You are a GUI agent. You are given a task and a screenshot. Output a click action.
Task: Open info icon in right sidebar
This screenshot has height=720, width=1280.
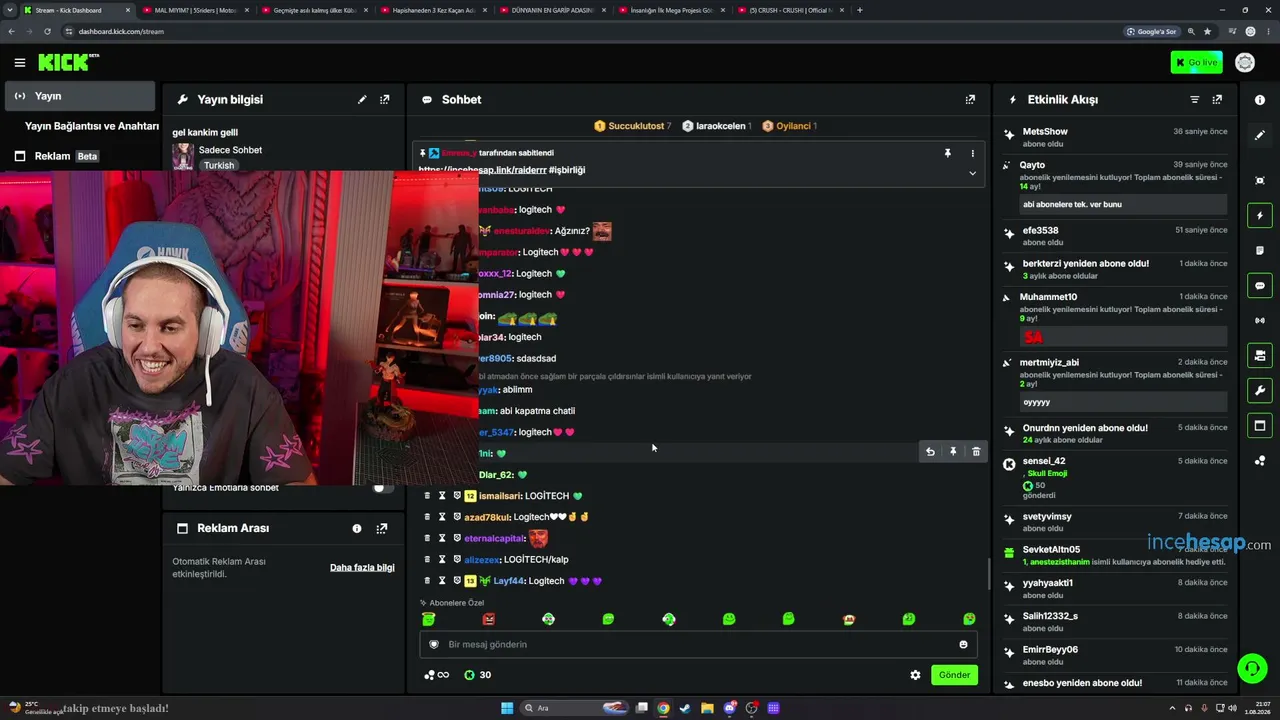click(x=1260, y=100)
